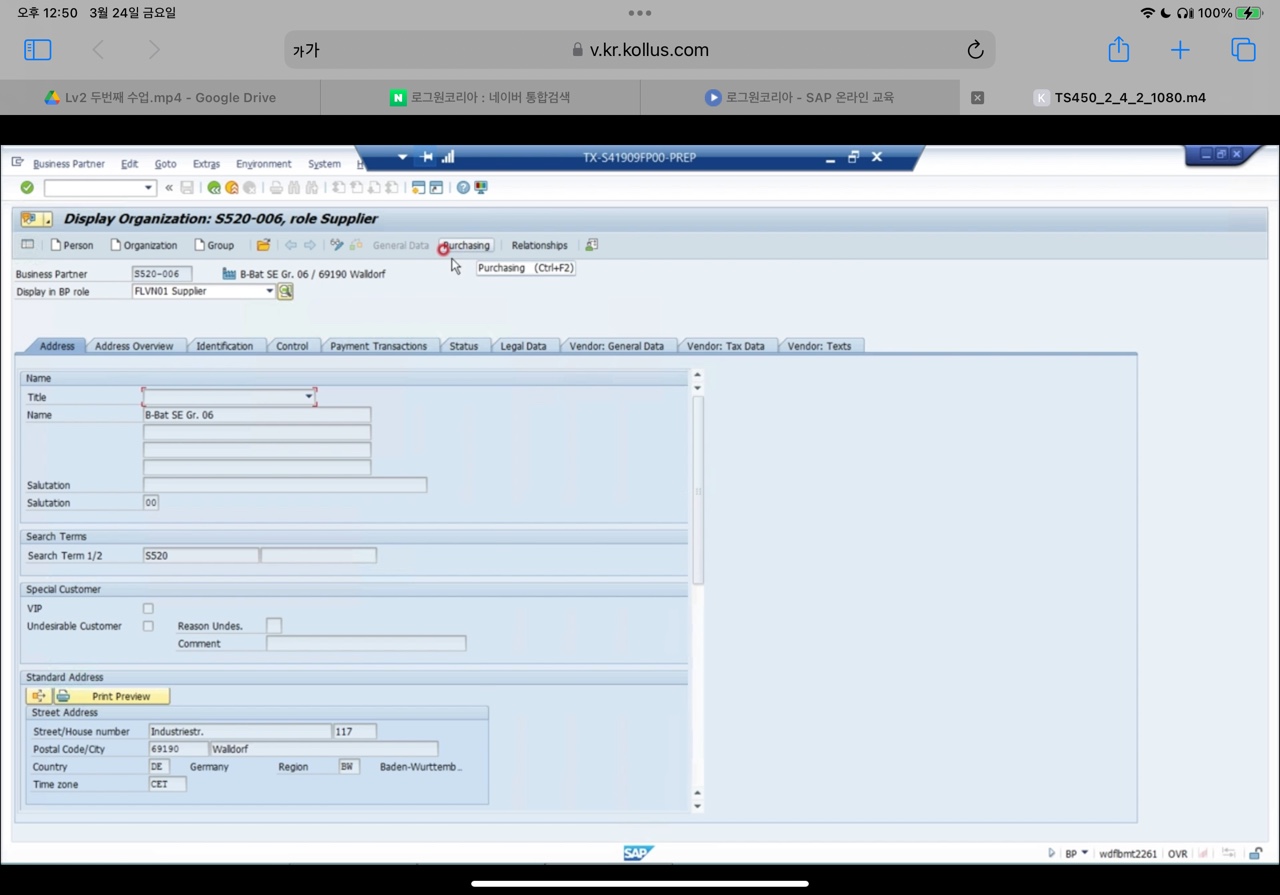Click the Switch Display/Change pencil icon
The width and height of the screenshot is (1280, 895).
coord(337,245)
